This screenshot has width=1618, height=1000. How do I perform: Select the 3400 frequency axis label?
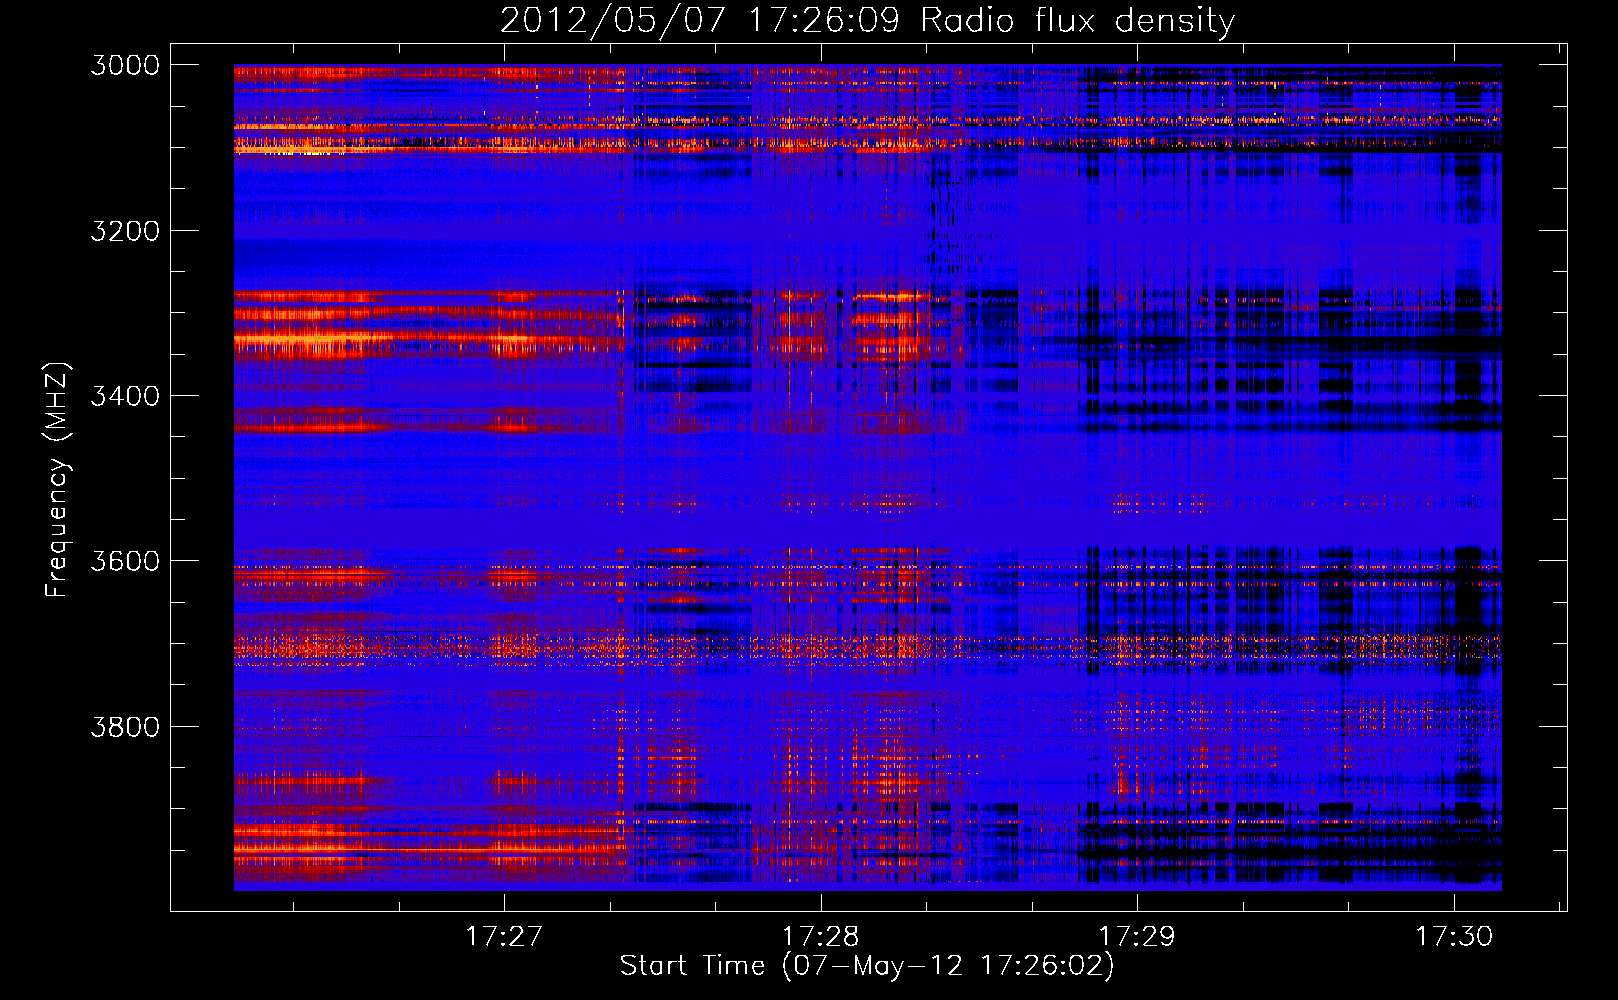click(125, 396)
